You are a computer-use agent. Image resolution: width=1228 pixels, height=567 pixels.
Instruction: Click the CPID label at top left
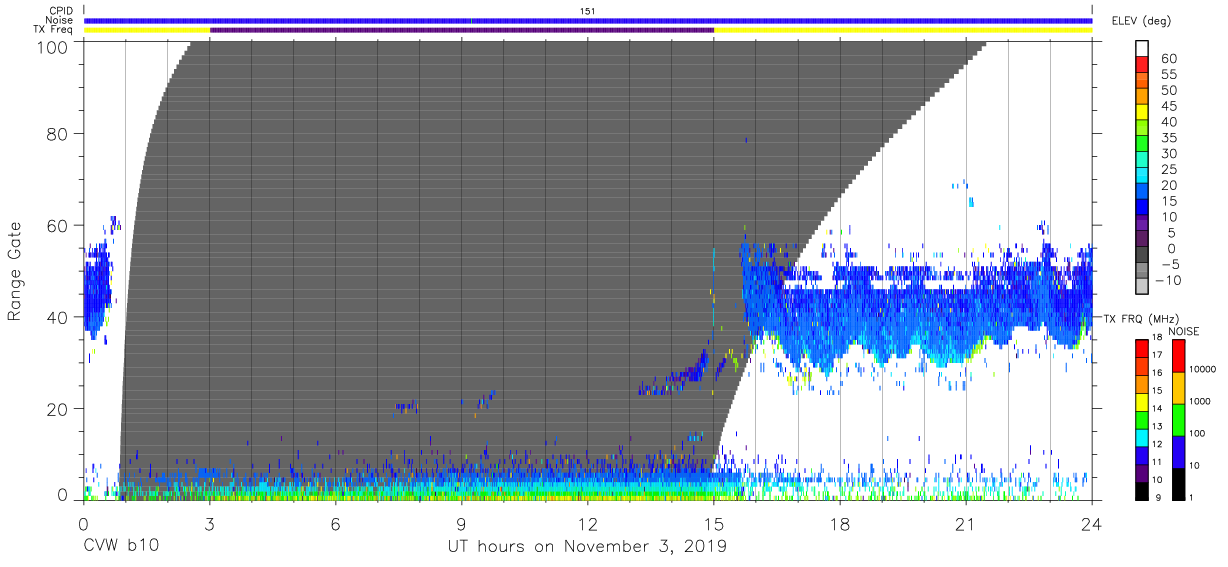coord(60,10)
